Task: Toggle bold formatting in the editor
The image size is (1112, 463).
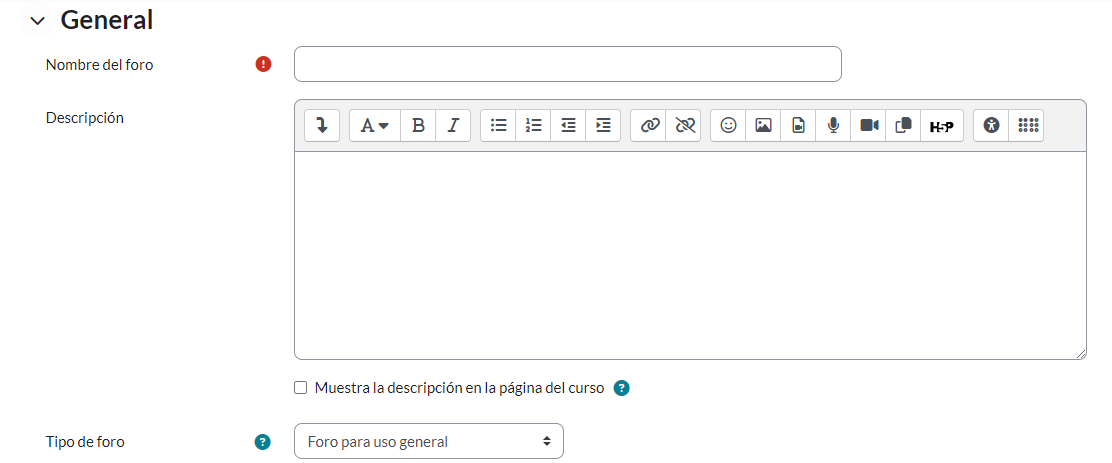Action: pos(418,125)
